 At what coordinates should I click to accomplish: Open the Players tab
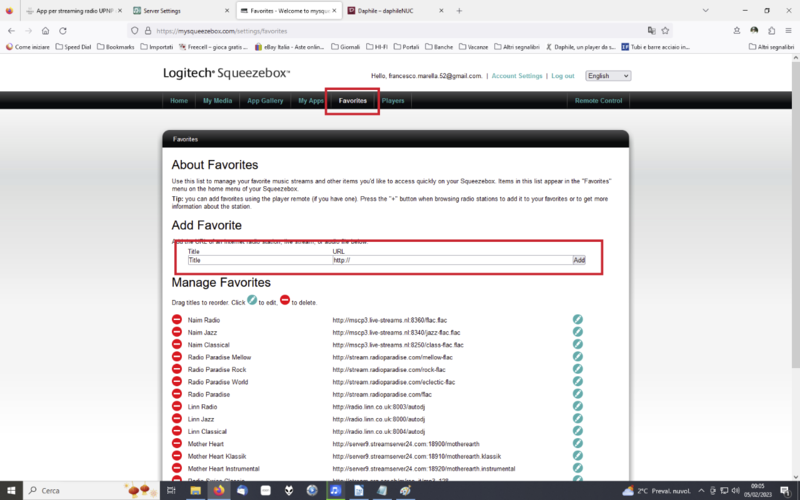point(393,101)
